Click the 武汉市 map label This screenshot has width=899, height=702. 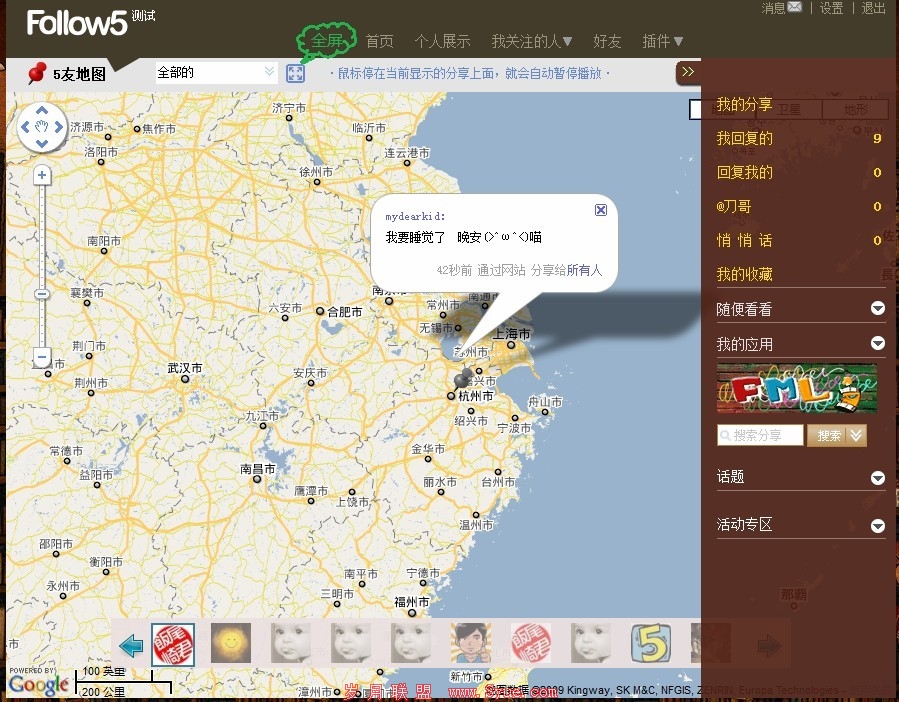pos(185,368)
